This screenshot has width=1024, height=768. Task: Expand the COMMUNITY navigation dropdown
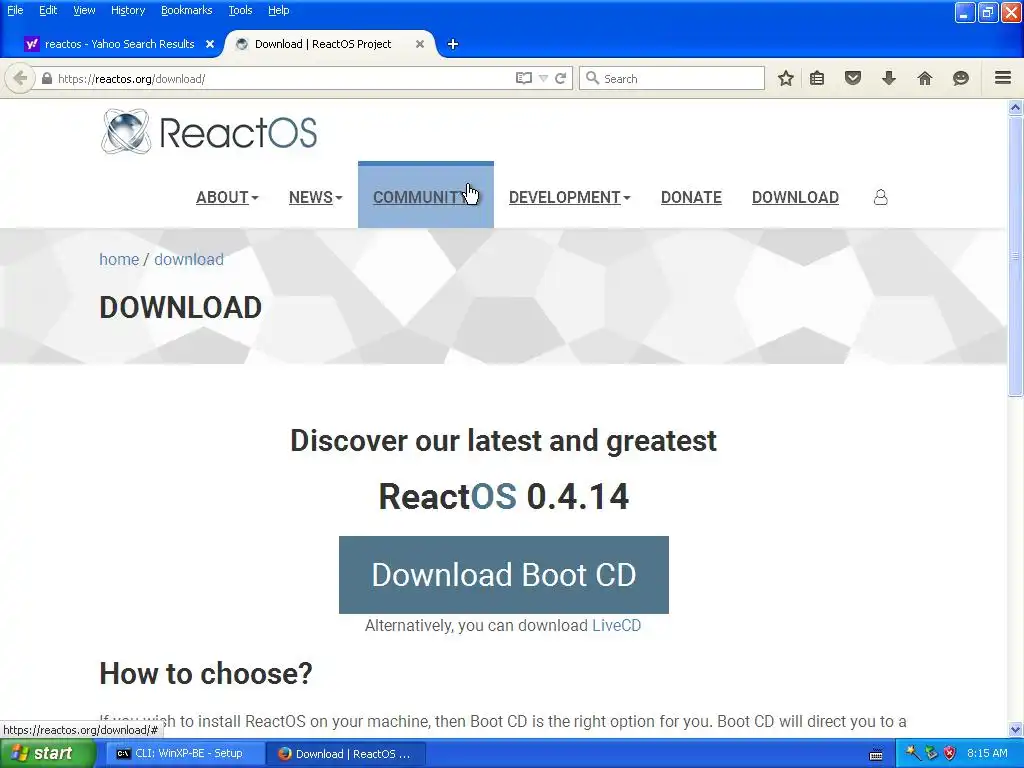coord(425,197)
